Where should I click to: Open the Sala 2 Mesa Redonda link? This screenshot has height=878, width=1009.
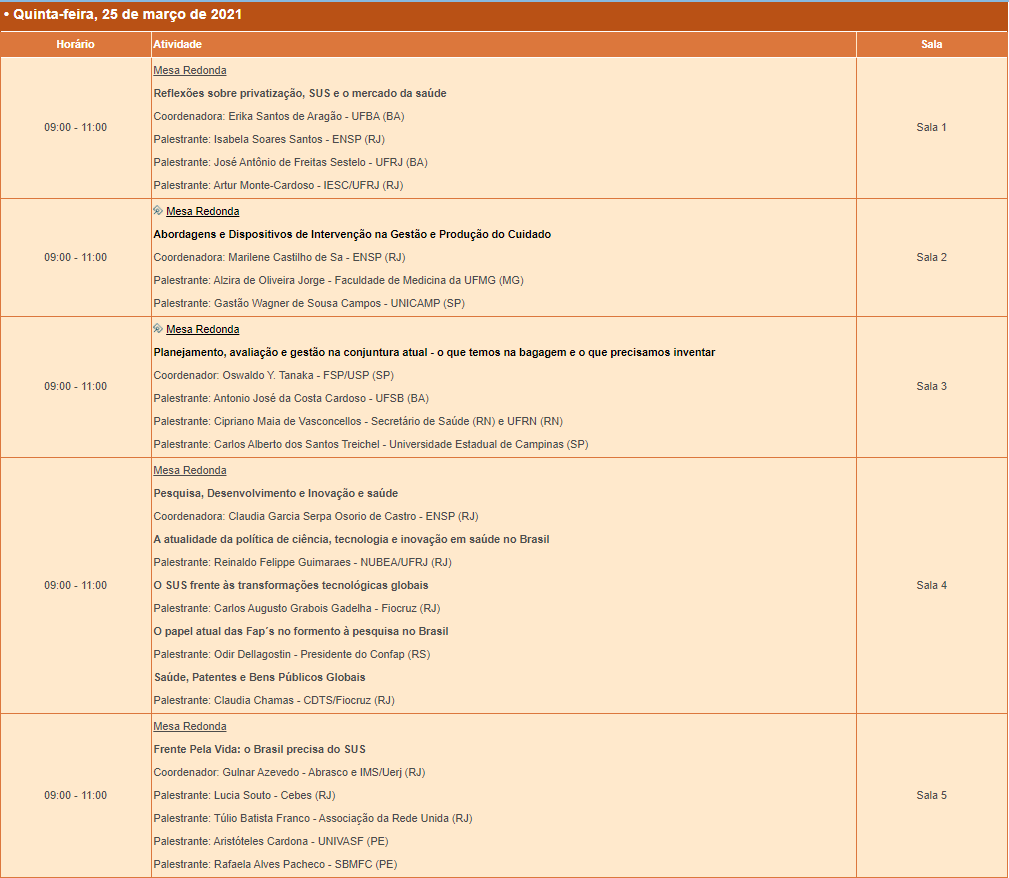click(203, 211)
